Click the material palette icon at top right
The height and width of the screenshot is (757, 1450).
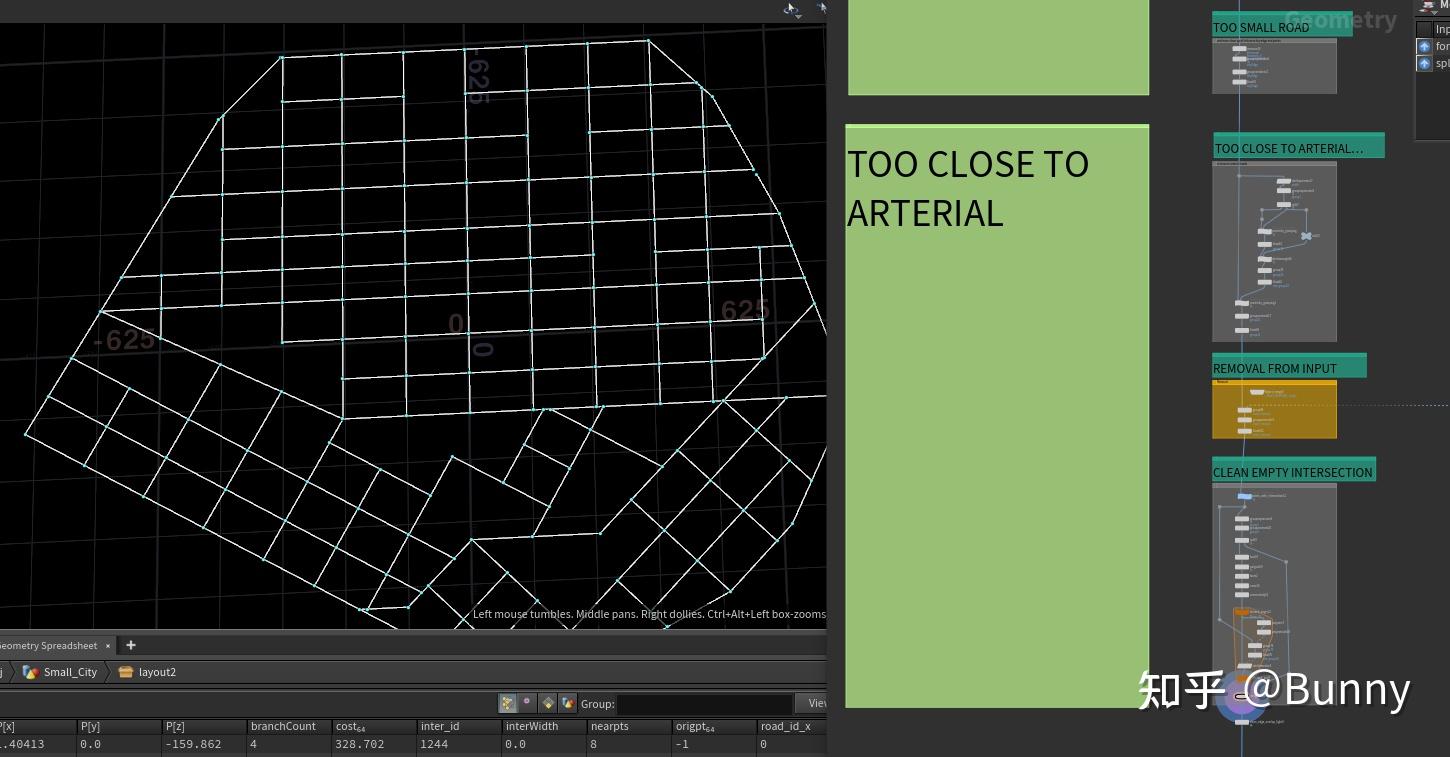1428,6
